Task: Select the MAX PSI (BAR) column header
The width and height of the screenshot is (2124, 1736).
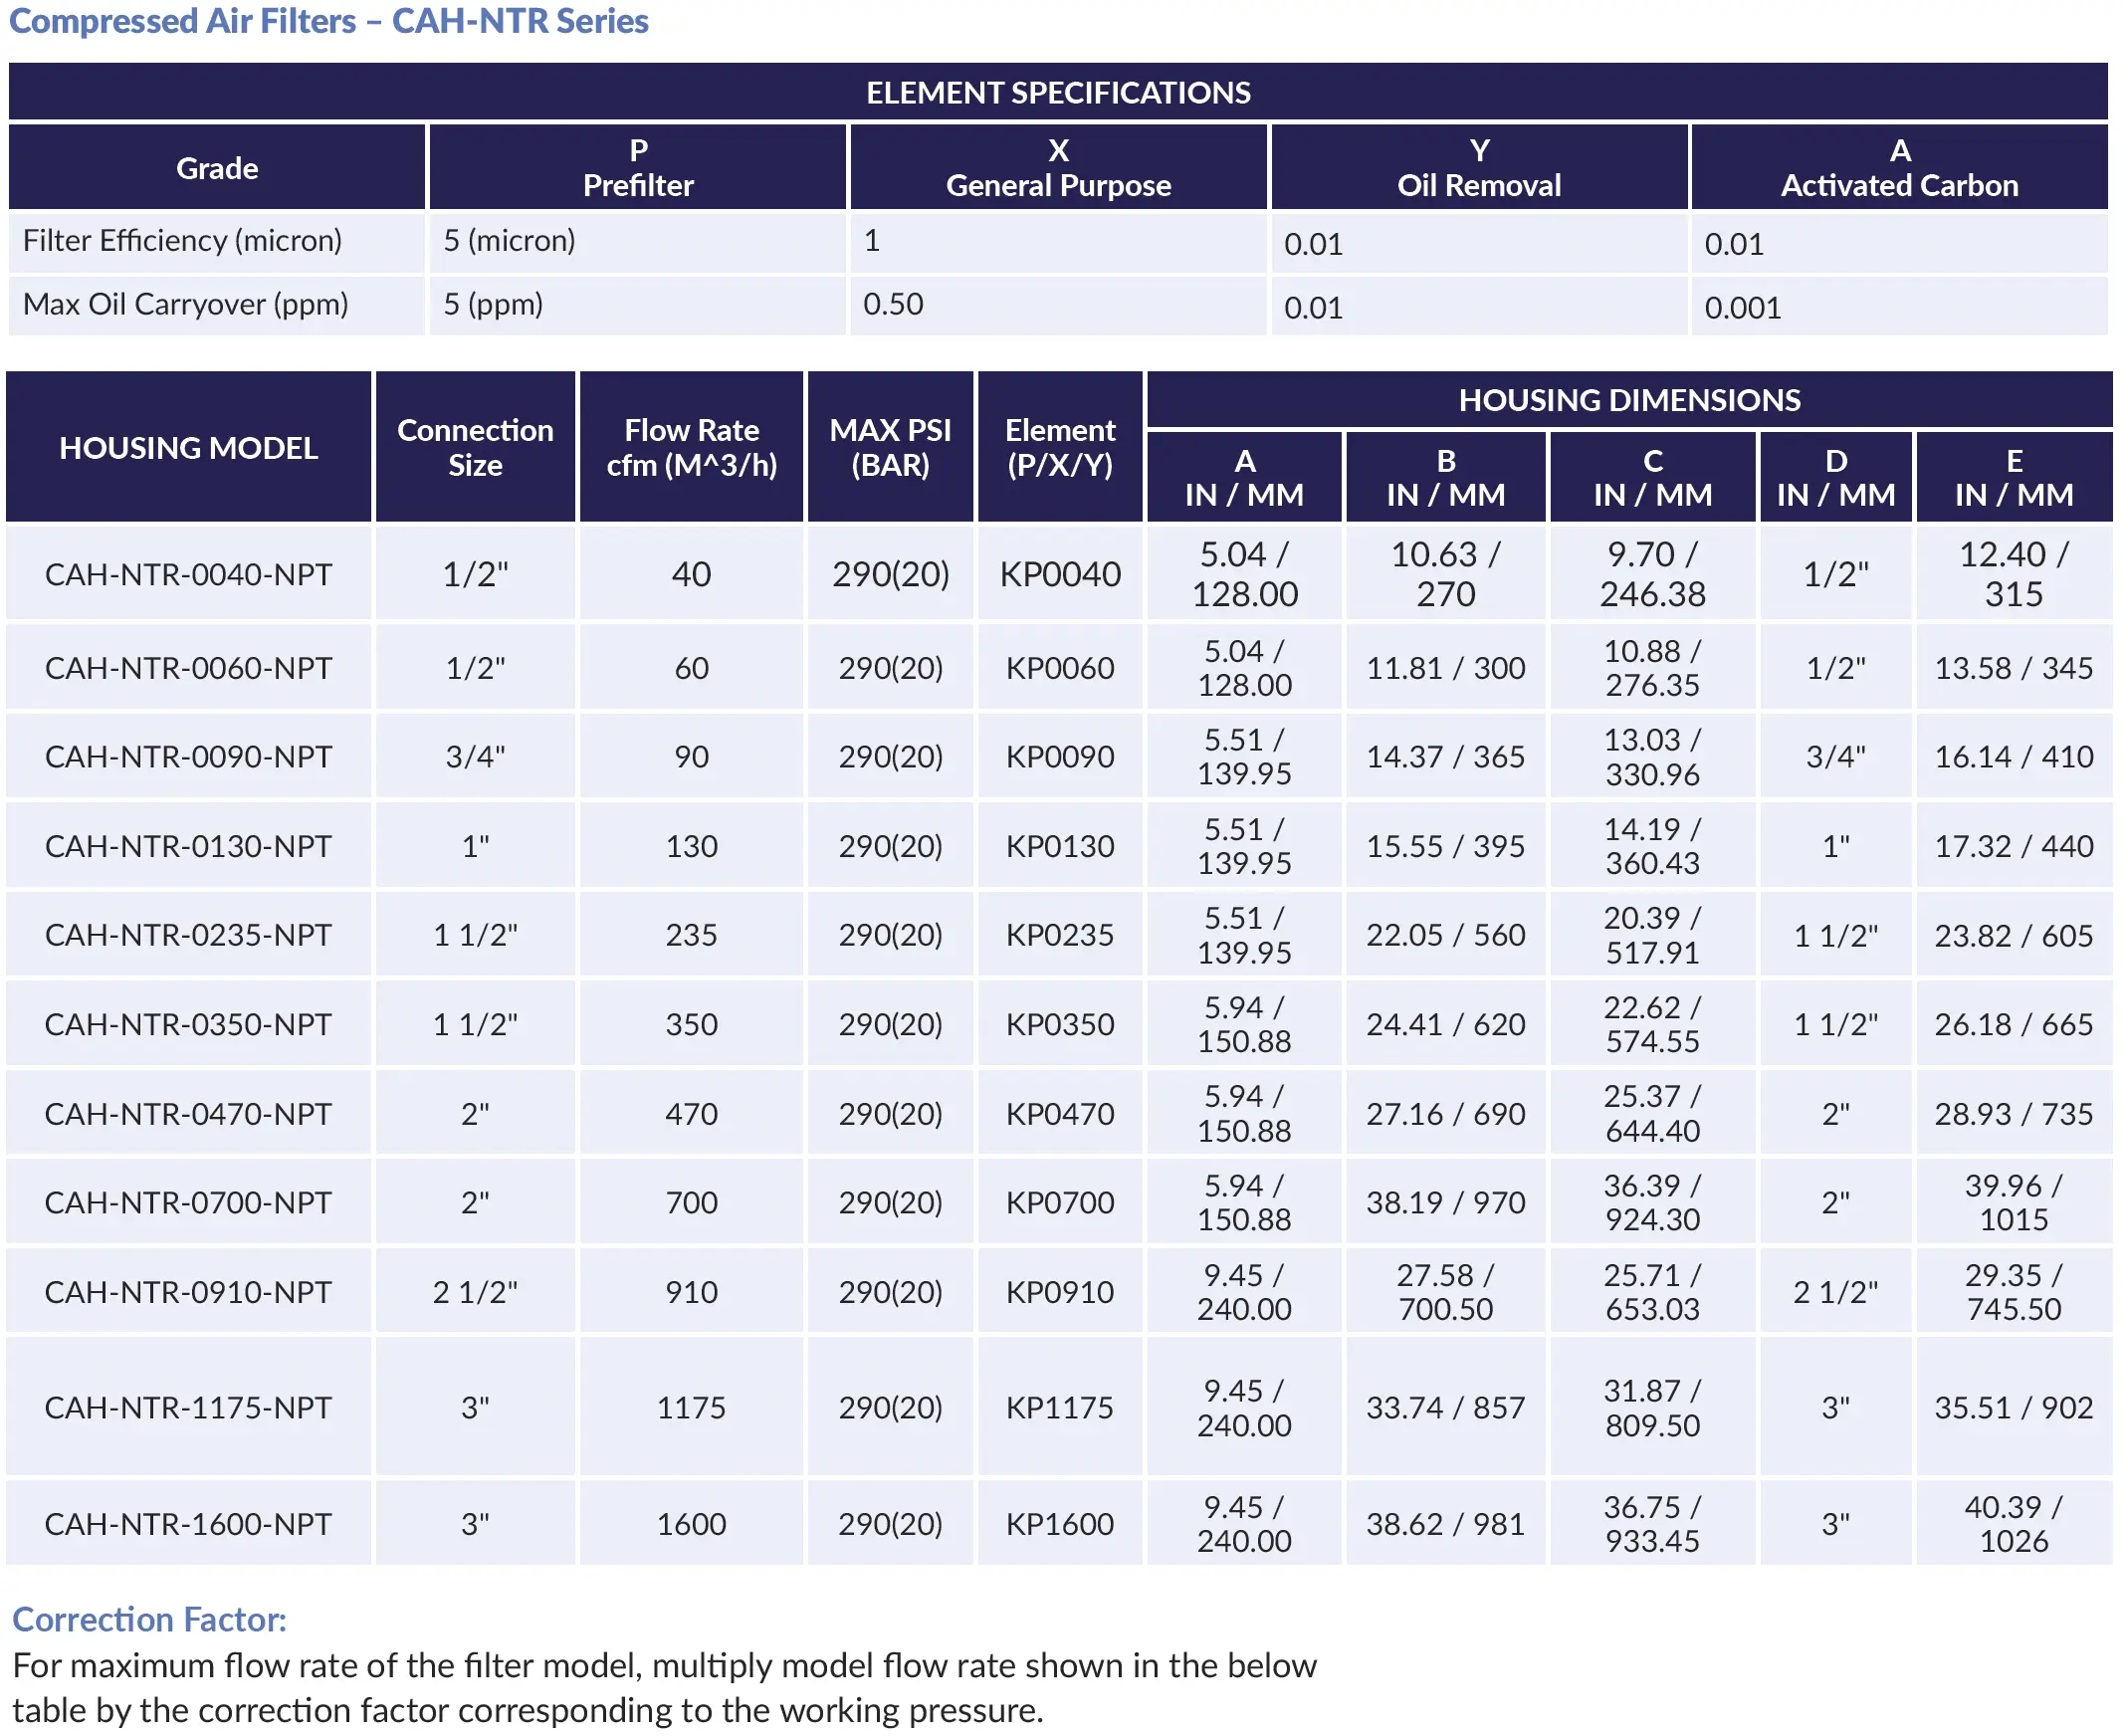Action: point(889,448)
